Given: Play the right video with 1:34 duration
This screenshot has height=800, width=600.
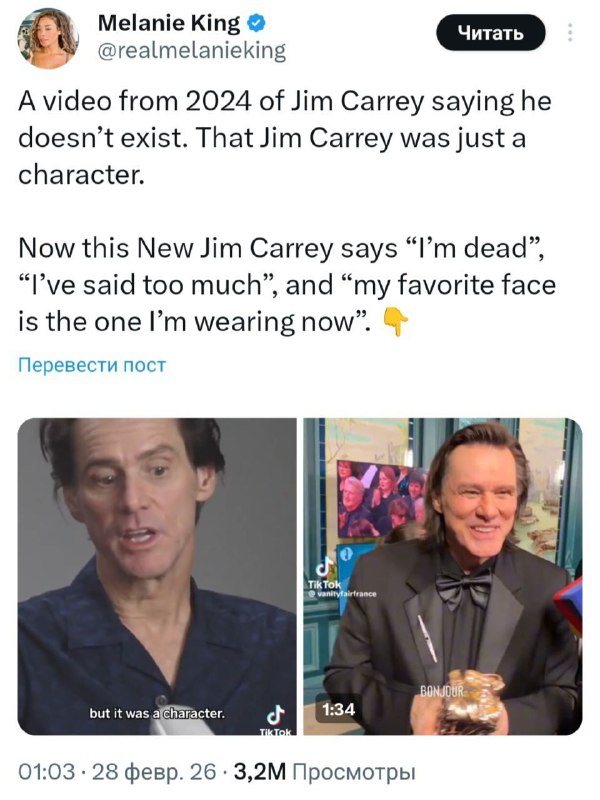Looking at the screenshot, I should click(x=442, y=577).
